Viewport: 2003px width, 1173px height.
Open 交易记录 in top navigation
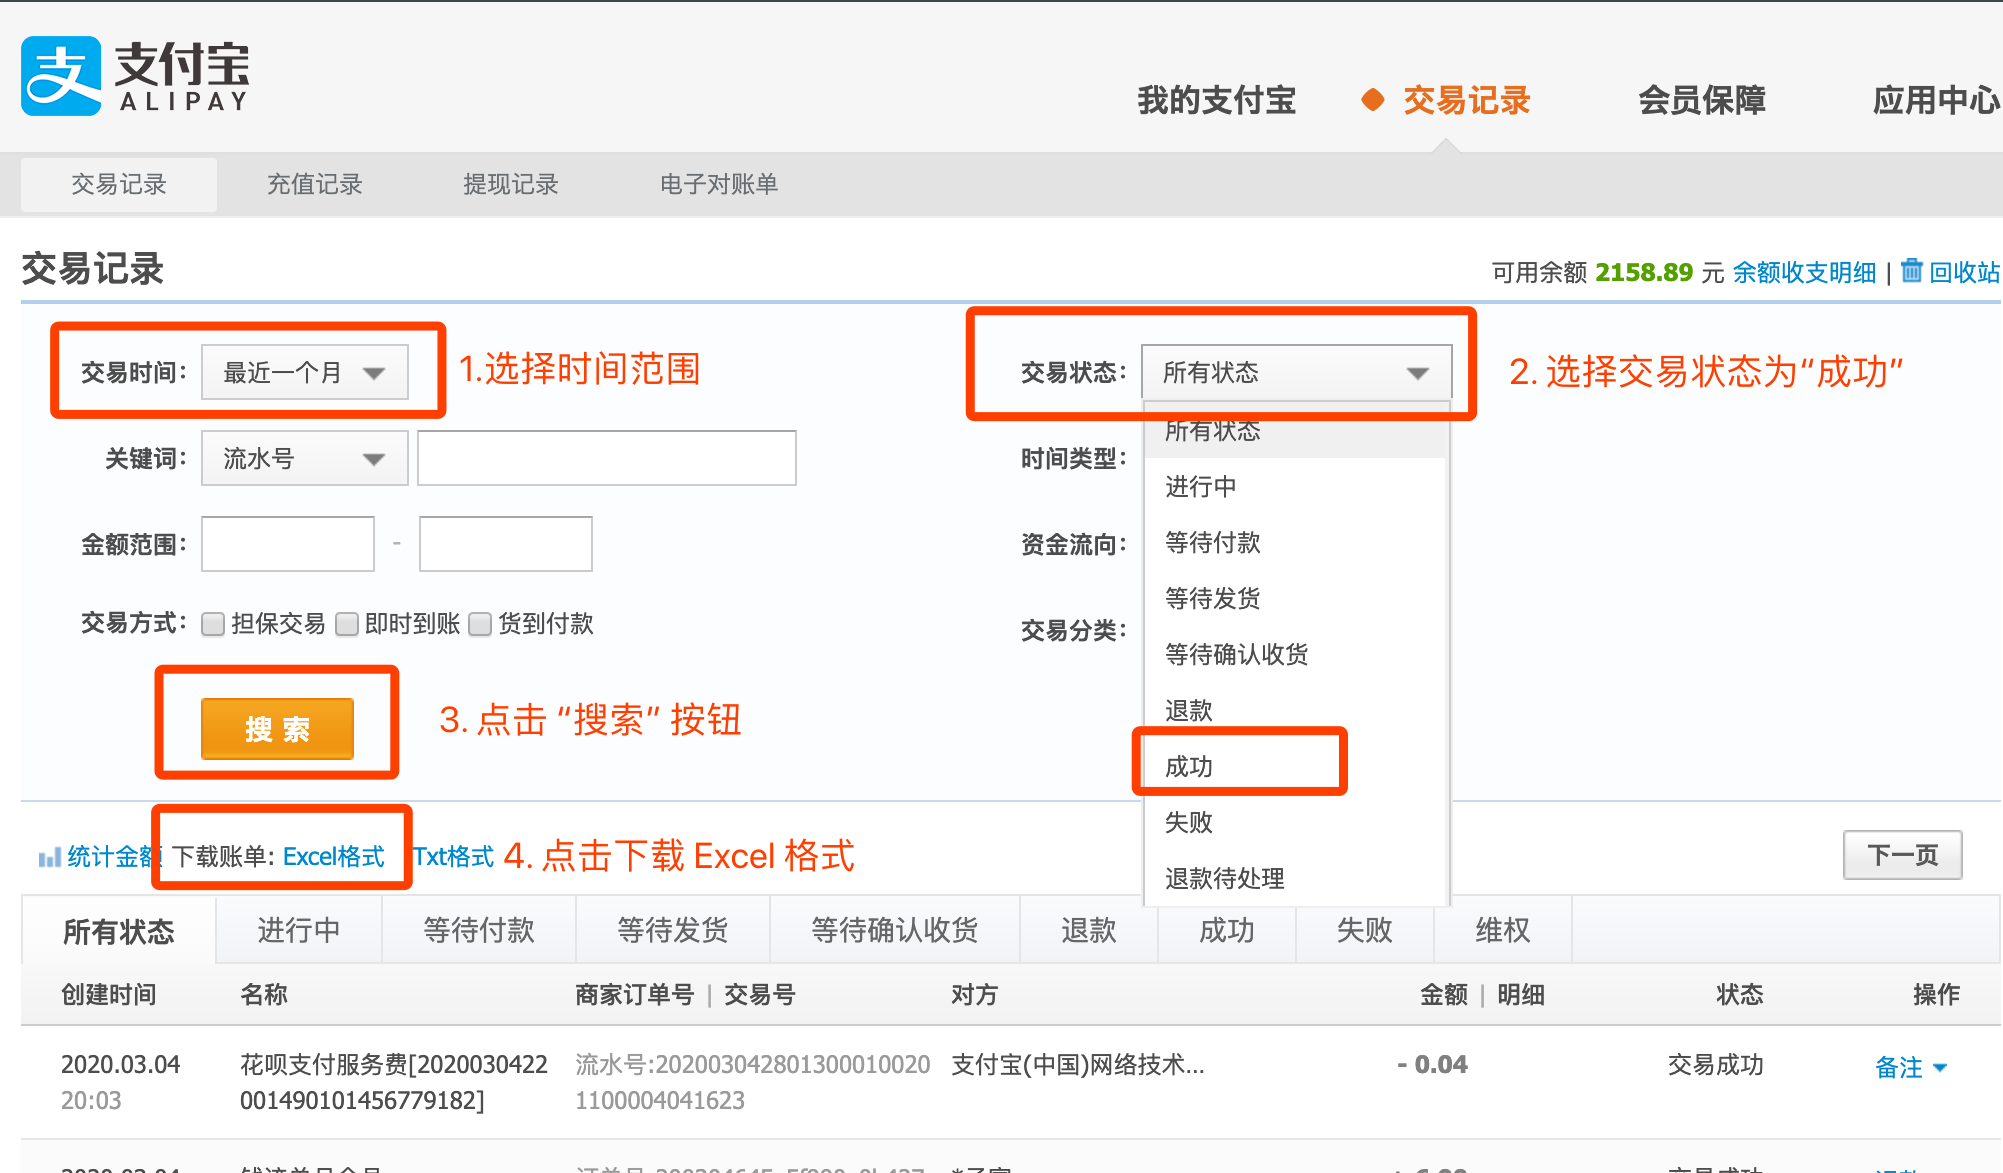point(1466,100)
